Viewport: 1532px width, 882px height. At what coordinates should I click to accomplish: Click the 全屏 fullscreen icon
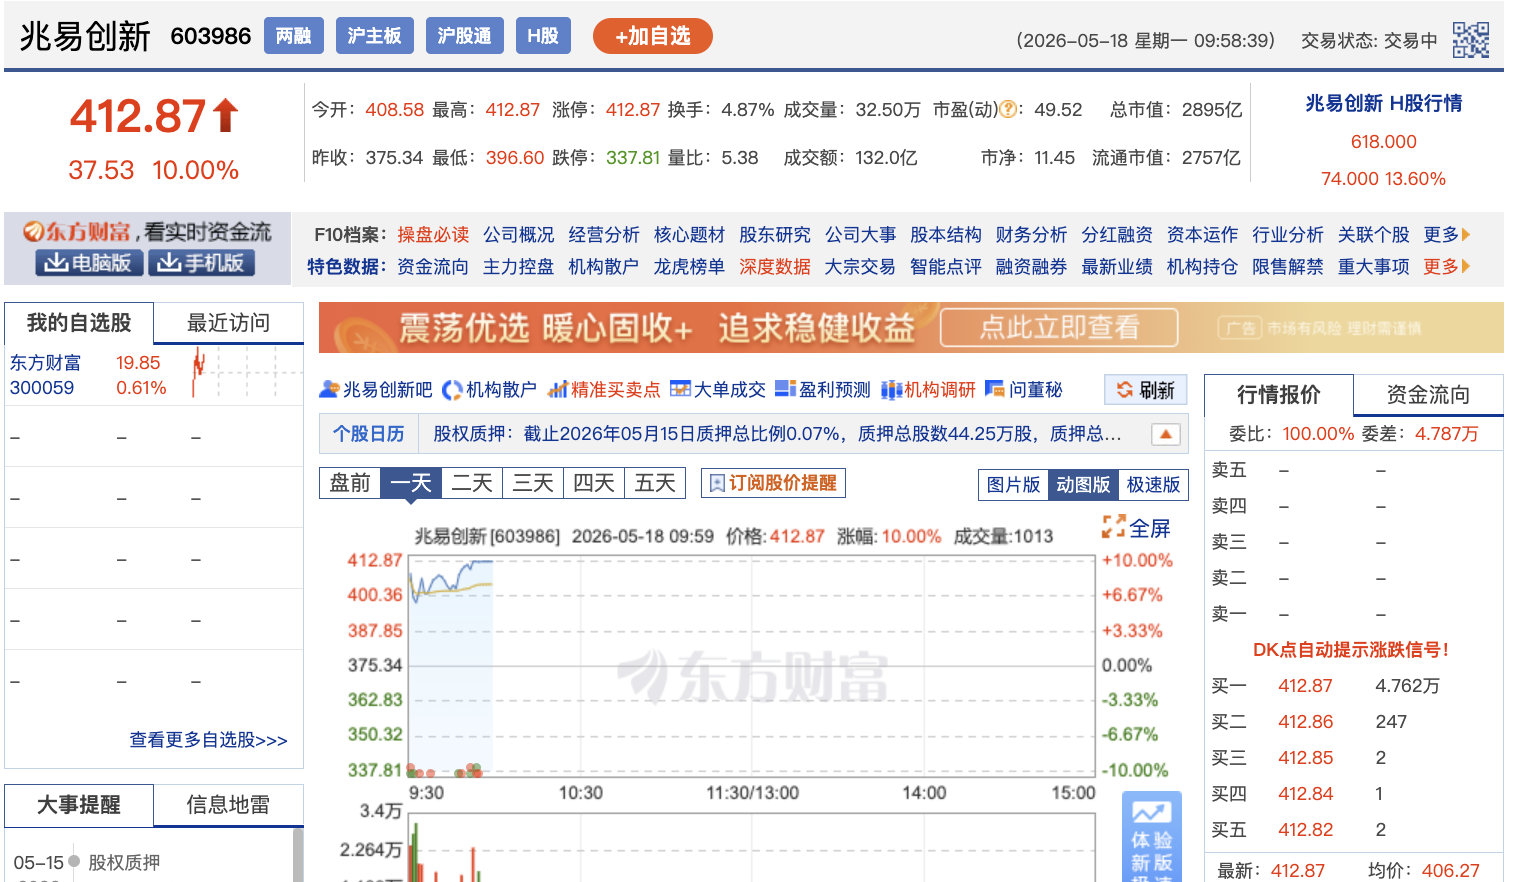1113,527
